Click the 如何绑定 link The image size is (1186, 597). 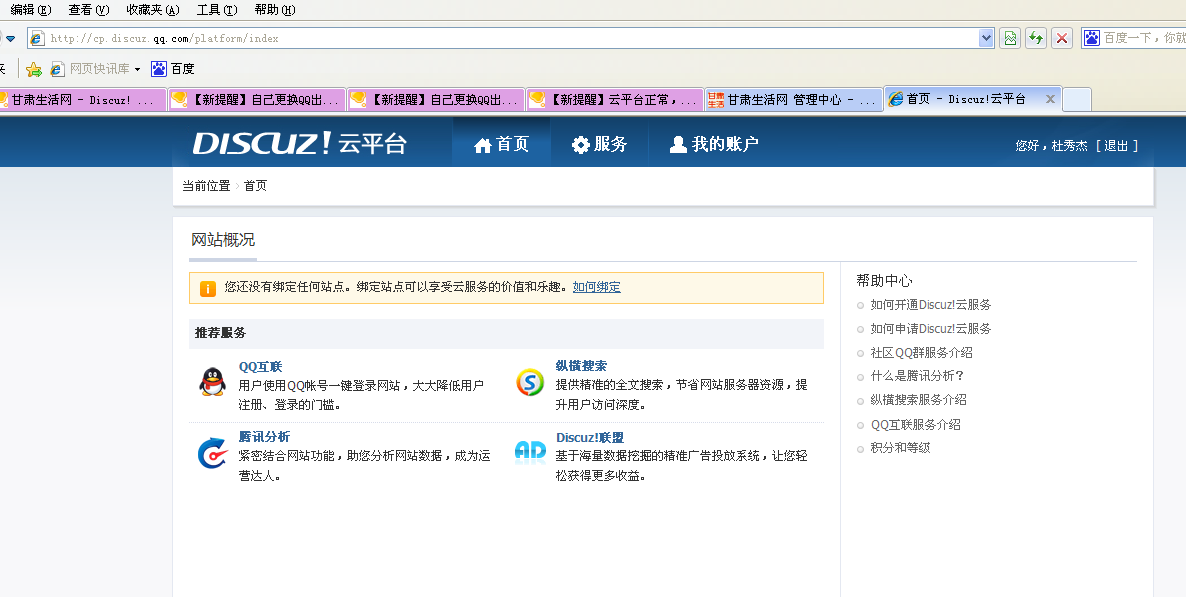click(596, 287)
